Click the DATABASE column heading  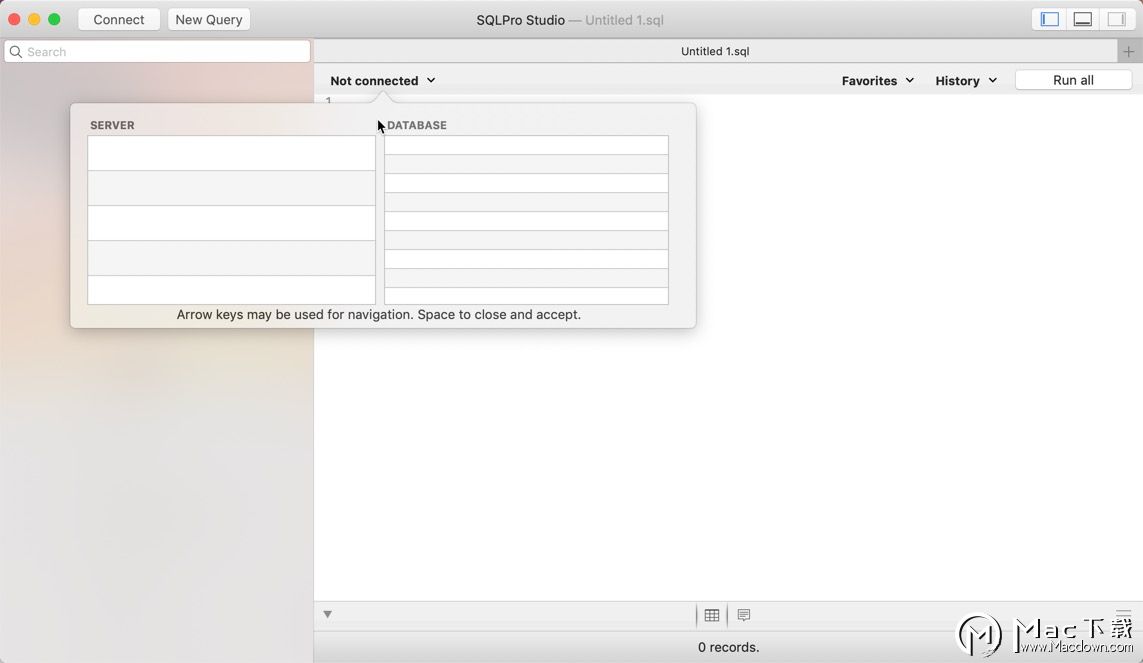(x=417, y=125)
